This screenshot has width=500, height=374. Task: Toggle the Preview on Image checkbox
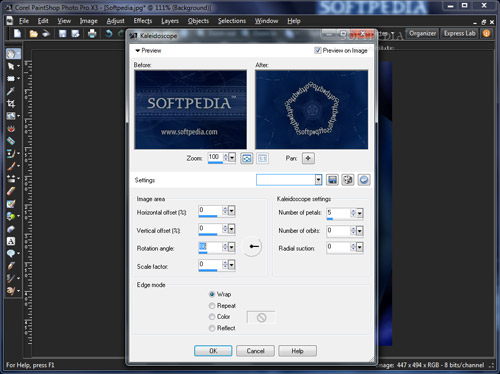coord(317,50)
